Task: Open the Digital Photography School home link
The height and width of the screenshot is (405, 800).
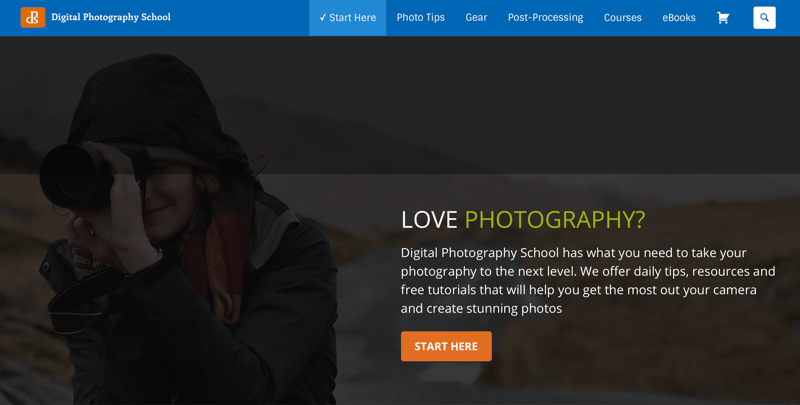Action: pos(111,17)
